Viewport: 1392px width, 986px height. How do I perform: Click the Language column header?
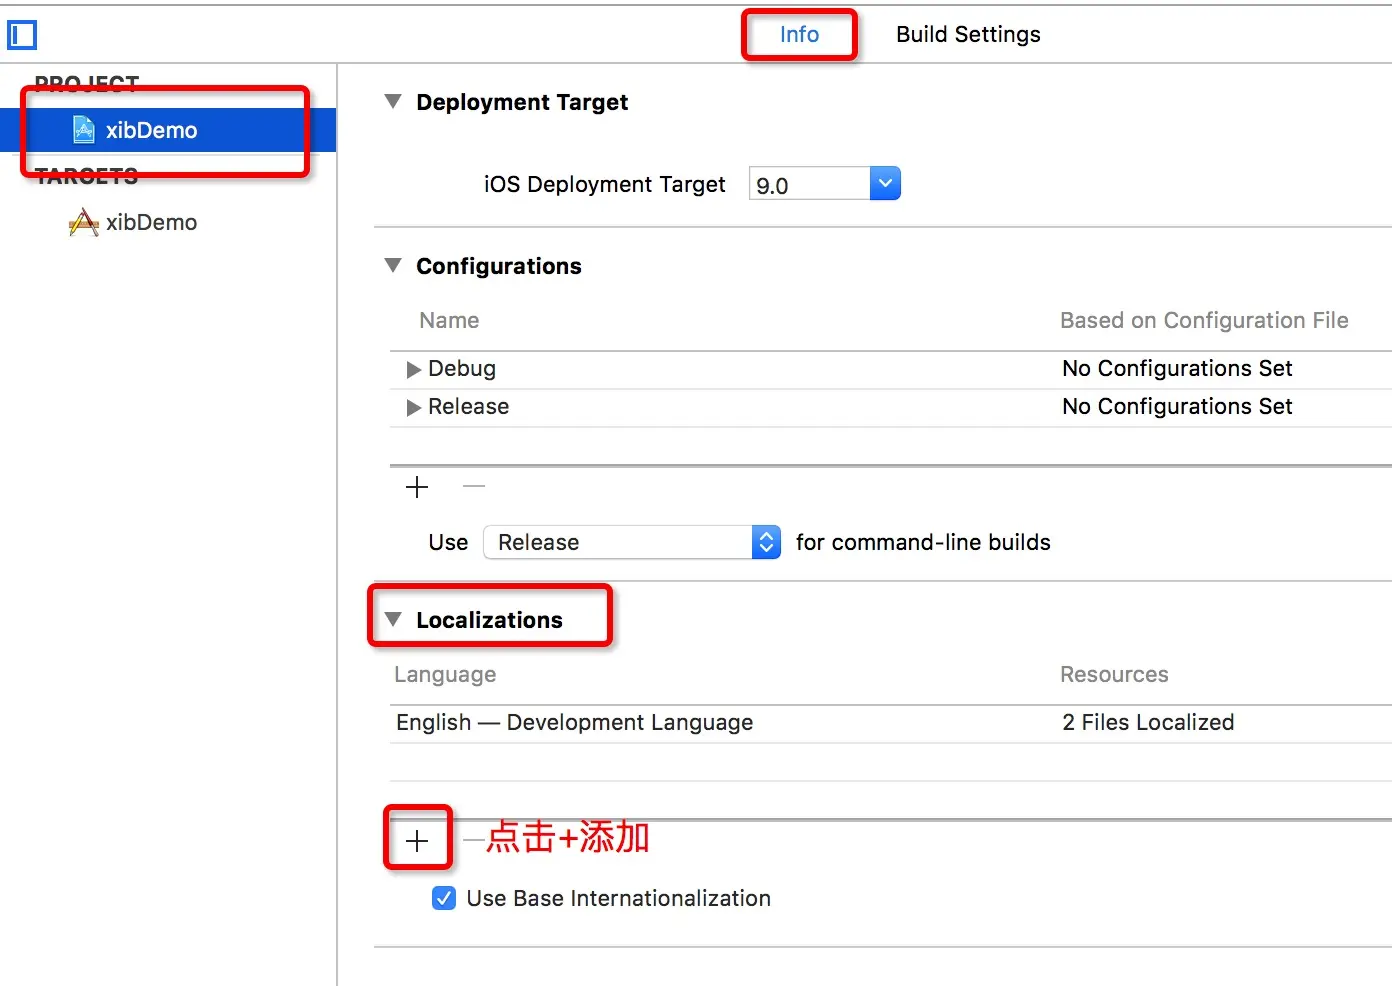coord(445,675)
